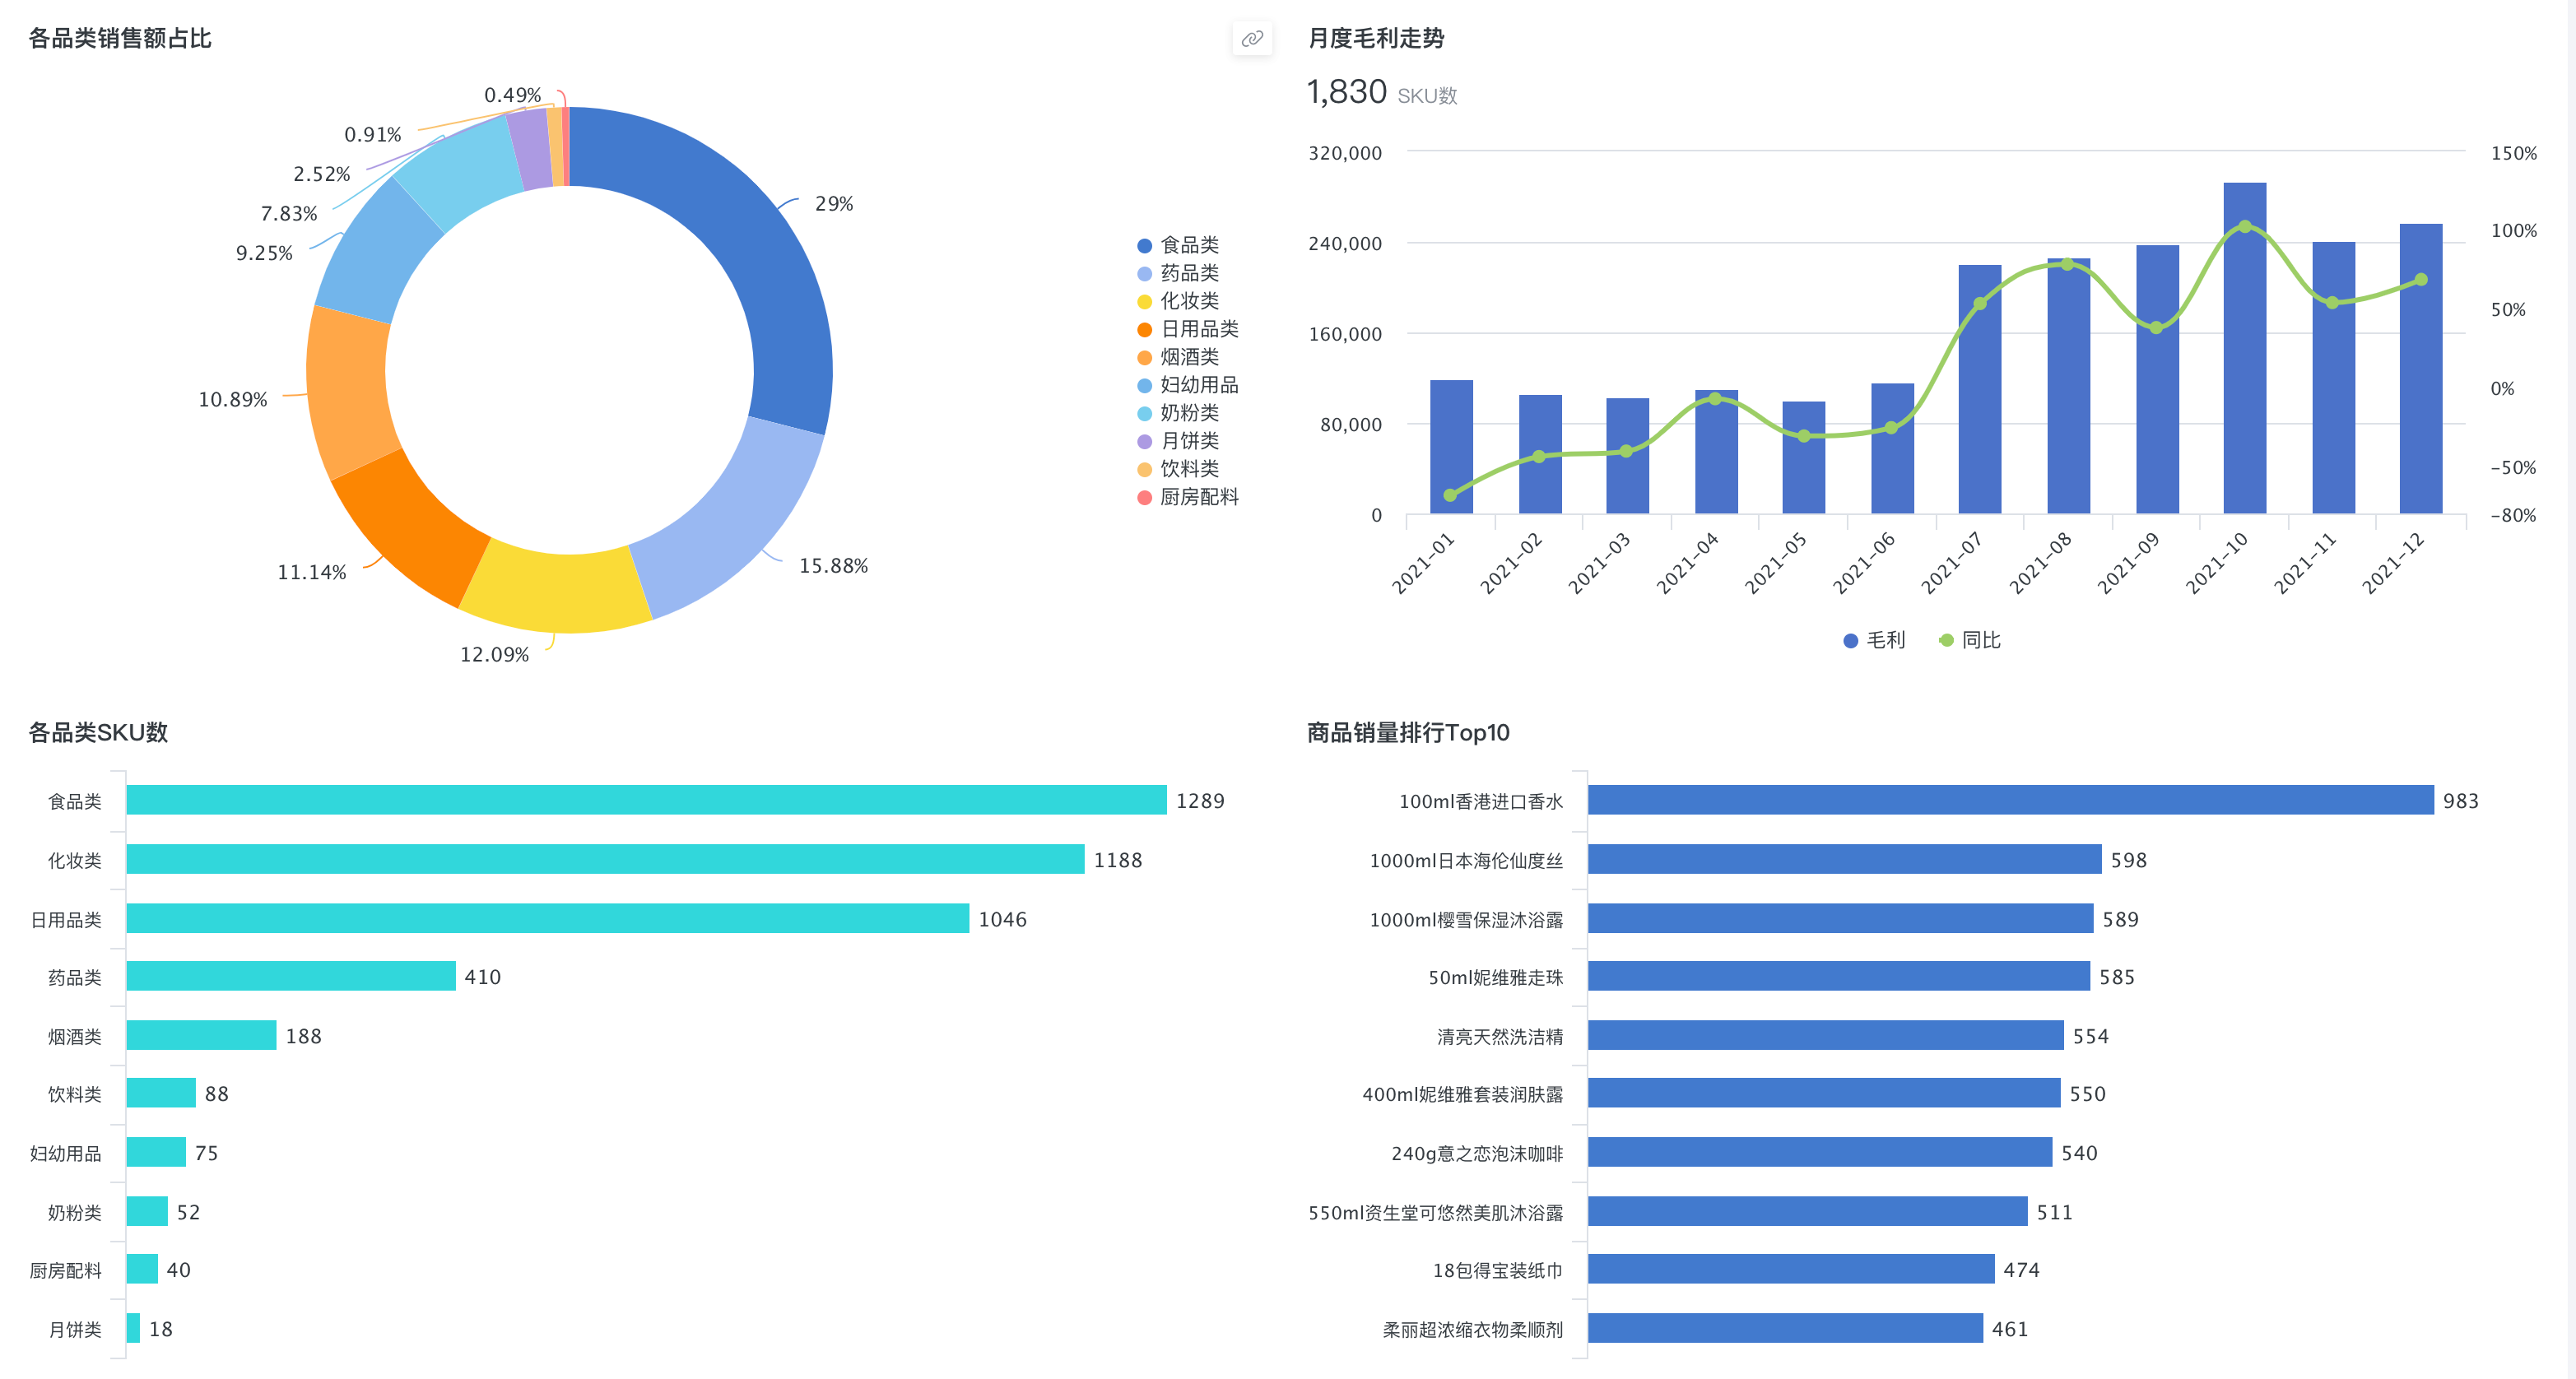Image resolution: width=2576 pixels, height=1379 pixels.
Task: Click the 日用品类 orange legend dot
Action: [1144, 329]
